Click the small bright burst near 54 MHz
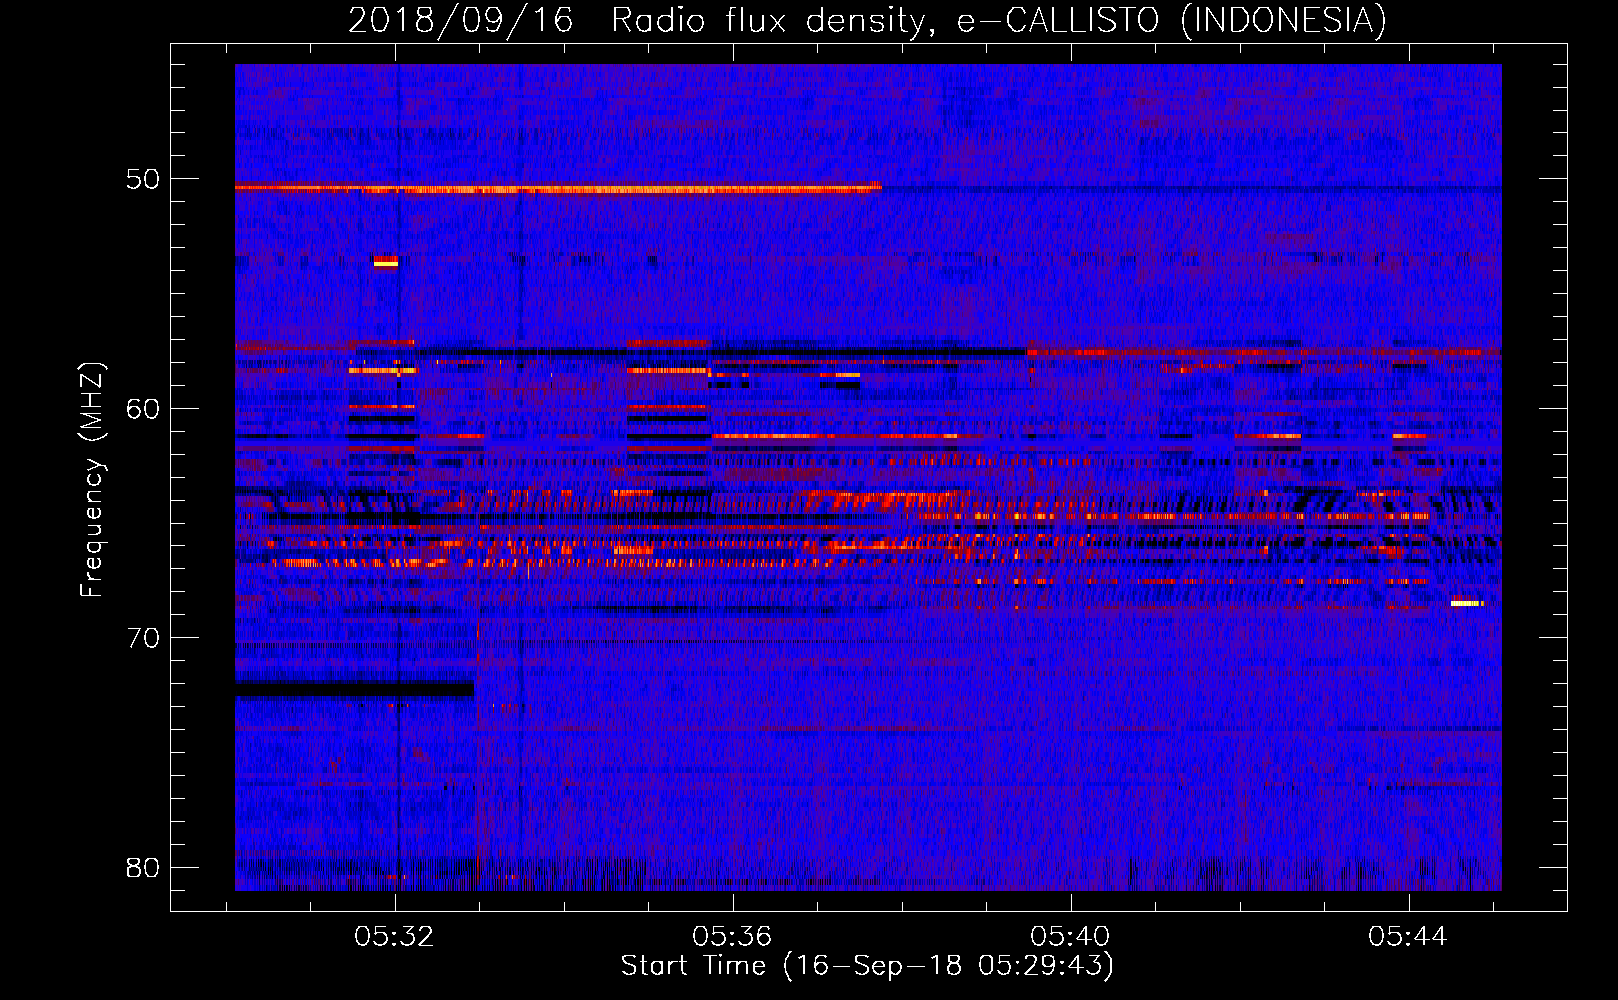1618x1000 pixels. (x=385, y=262)
